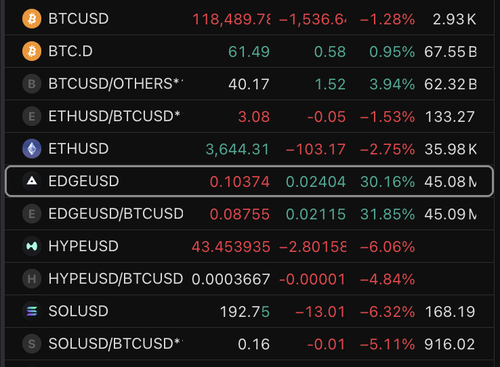
Task: Choose the EDGEUSD/BTCUSD ratio row
Action: tap(249, 214)
